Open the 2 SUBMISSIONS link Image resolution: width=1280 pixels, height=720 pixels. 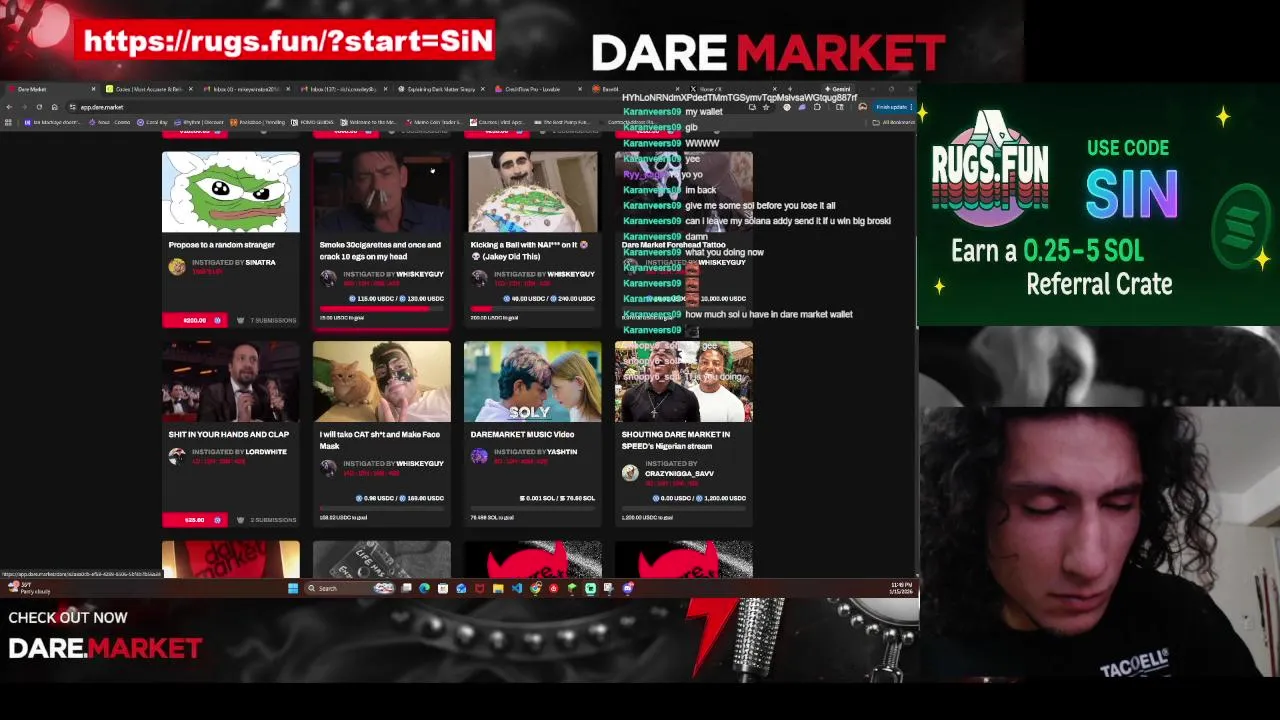(273, 520)
